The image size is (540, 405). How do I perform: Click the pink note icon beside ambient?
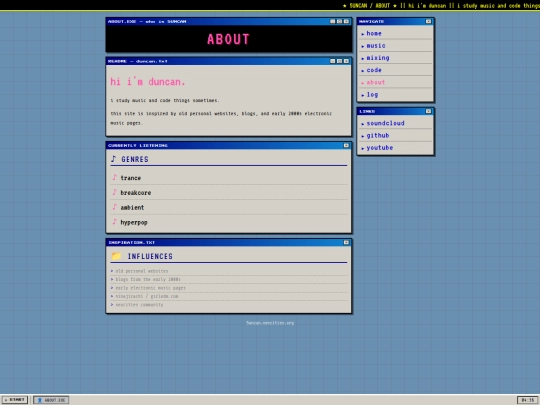click(114, 207)
